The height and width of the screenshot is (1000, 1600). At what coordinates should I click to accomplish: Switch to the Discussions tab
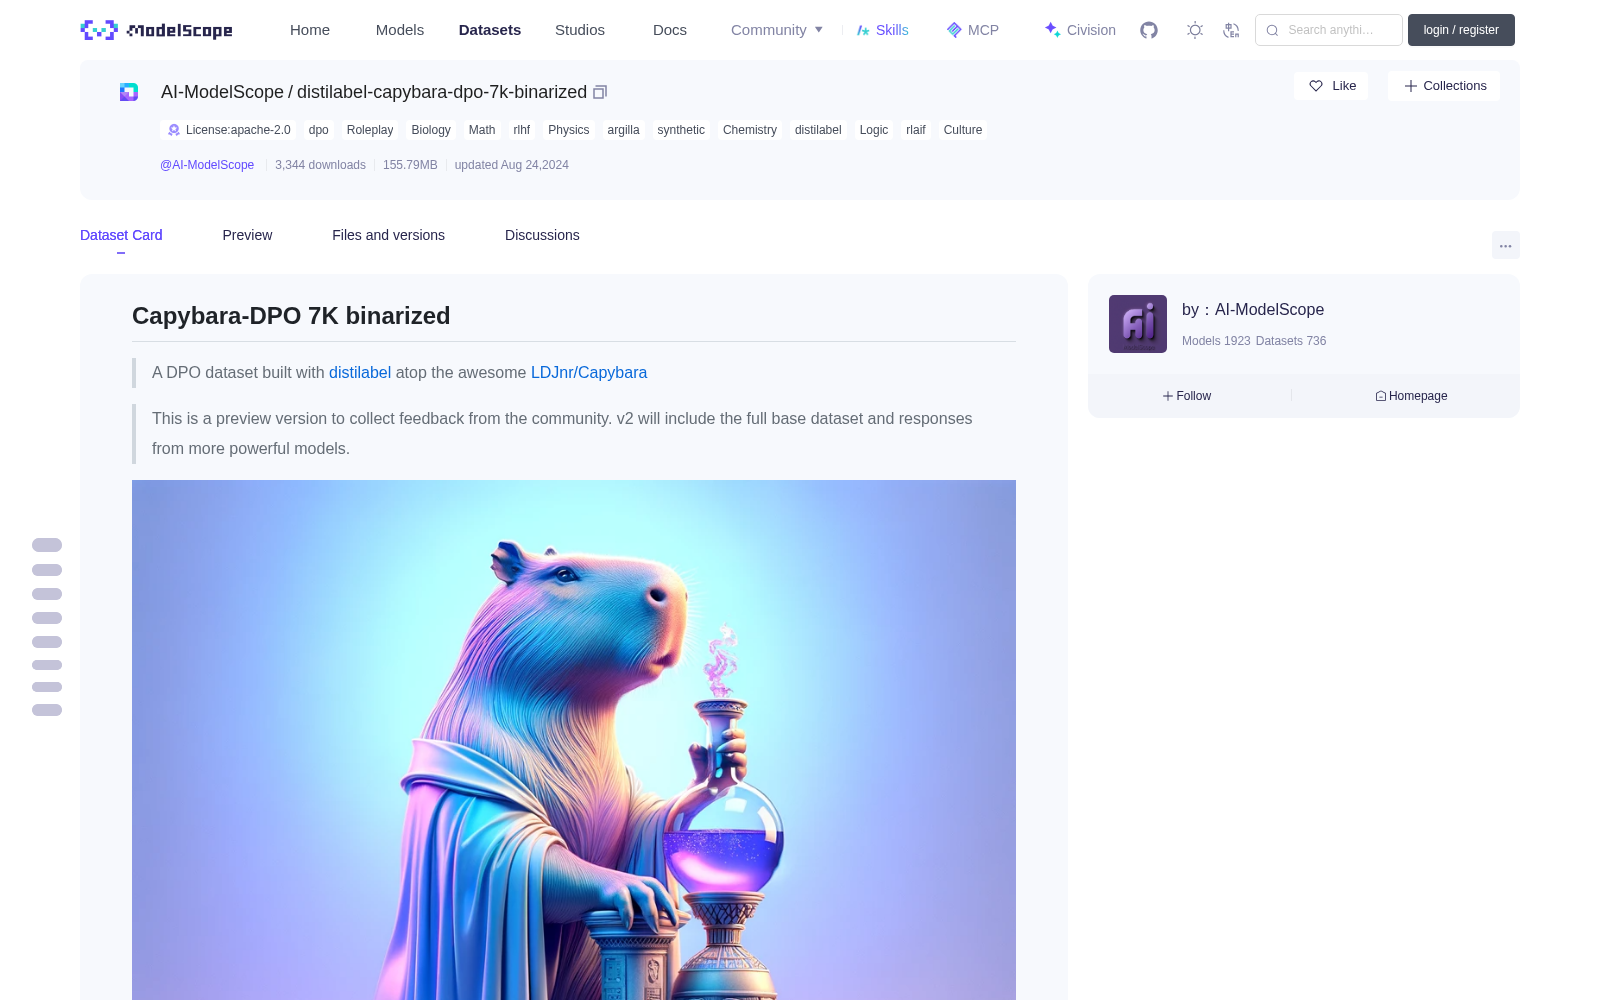[542, 235]
